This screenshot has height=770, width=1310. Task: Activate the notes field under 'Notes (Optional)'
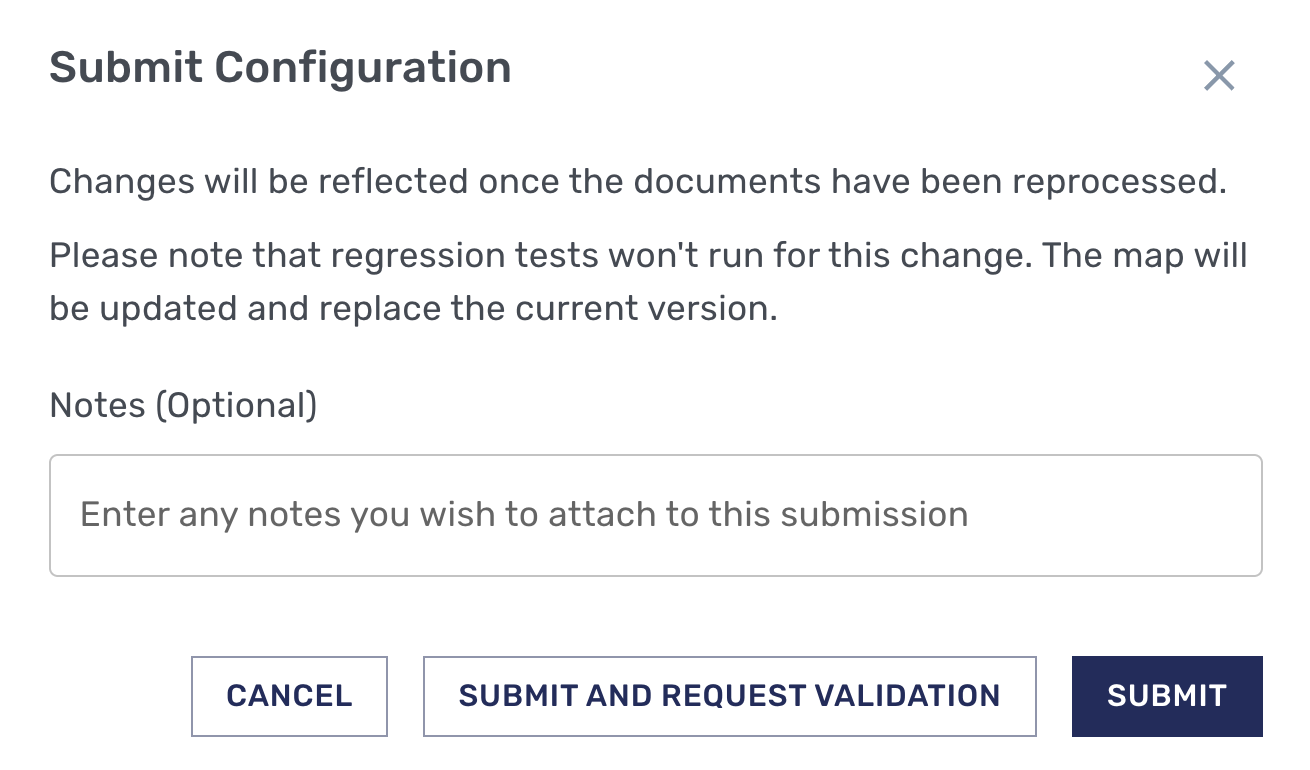coord(655,515)
